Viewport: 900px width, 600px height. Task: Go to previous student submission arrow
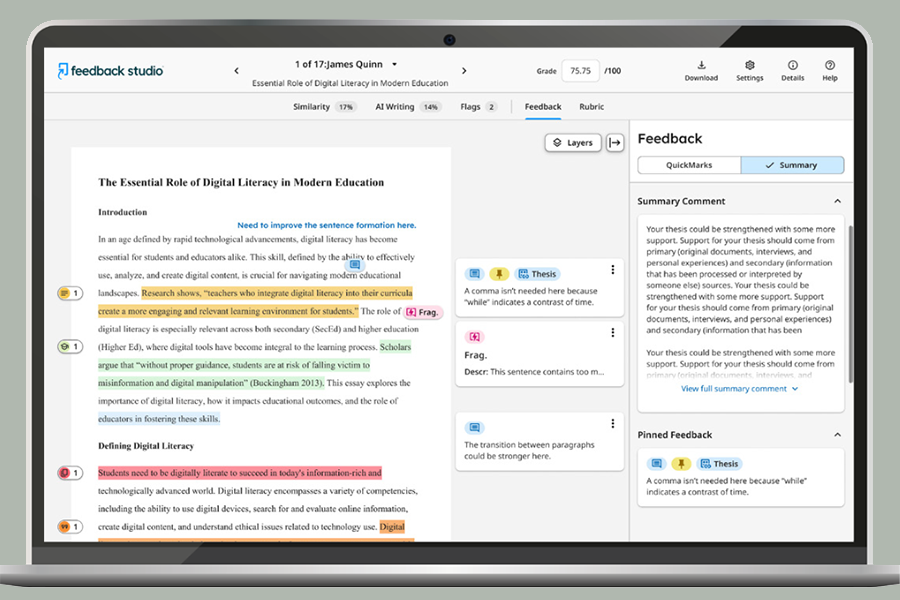236,71
